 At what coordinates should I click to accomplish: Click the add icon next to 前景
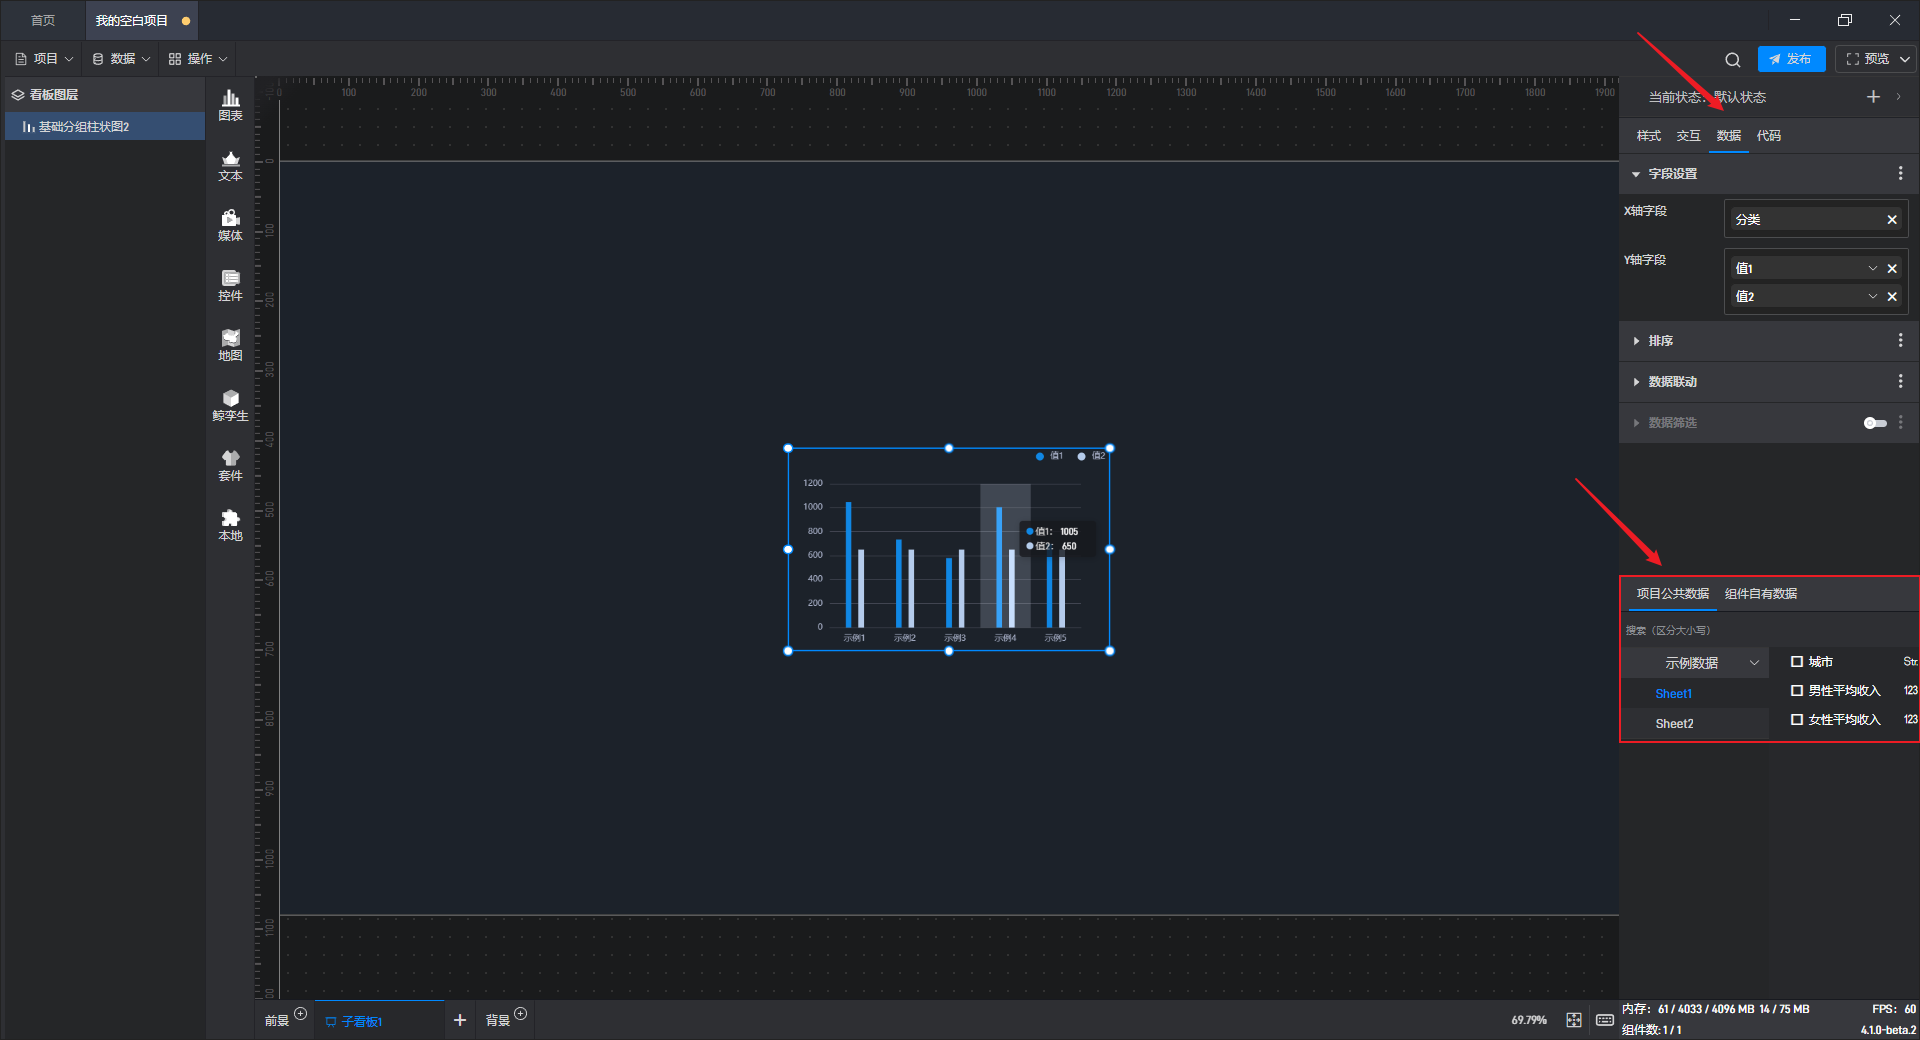(x=300, y=1014)
